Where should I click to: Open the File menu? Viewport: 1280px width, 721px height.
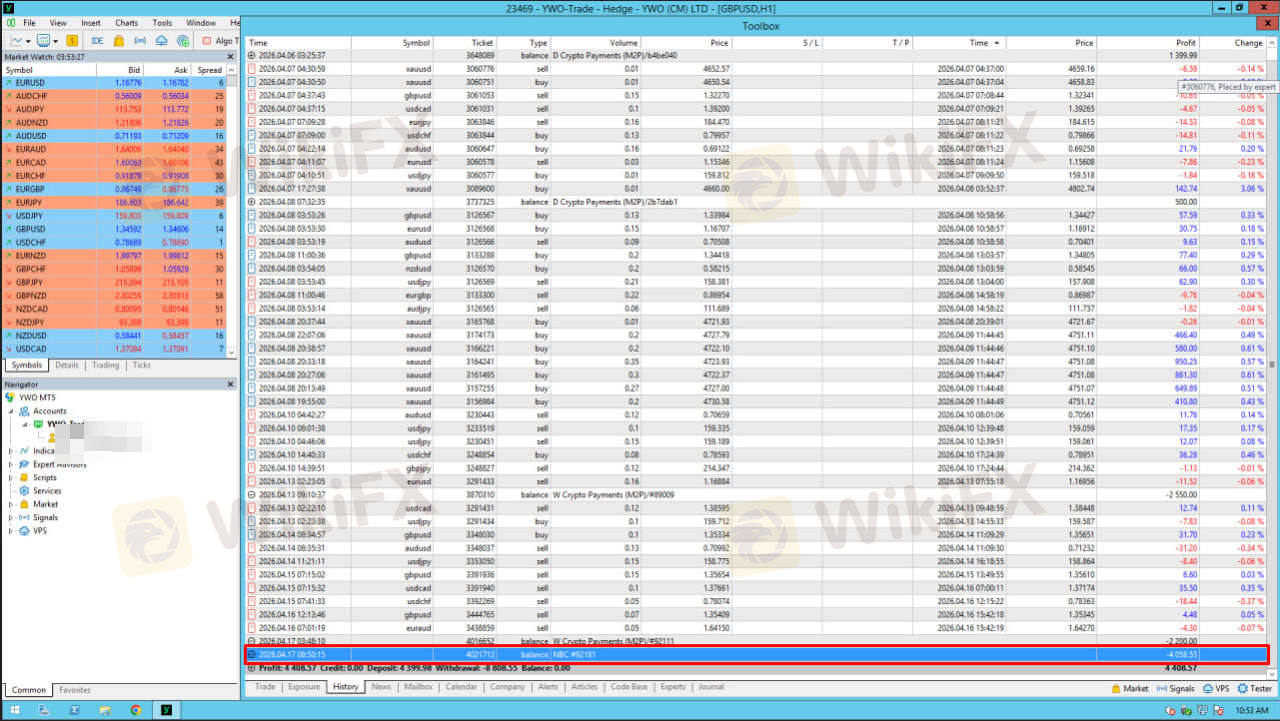point(28,22)
